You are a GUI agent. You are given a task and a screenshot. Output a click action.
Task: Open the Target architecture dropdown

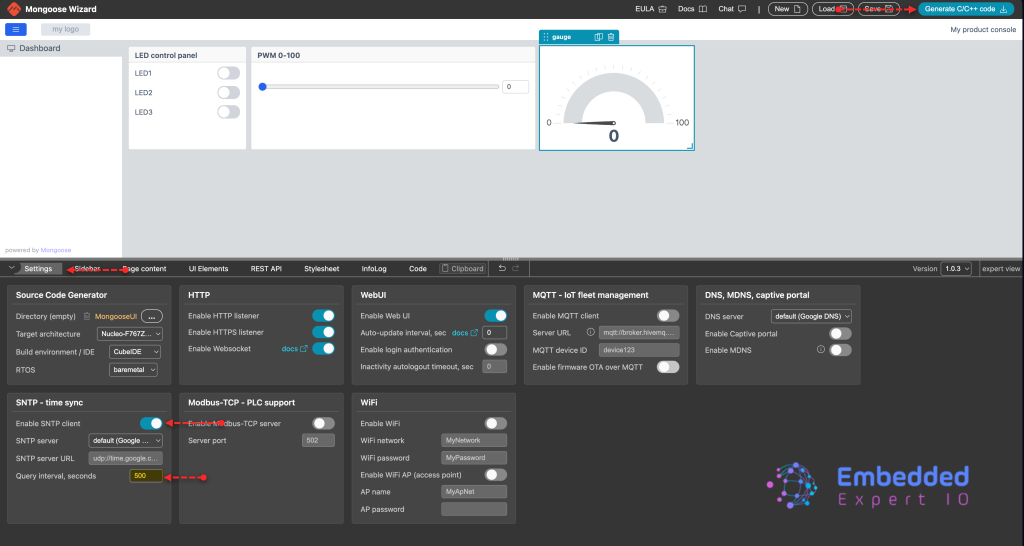[x=130, y=334]
